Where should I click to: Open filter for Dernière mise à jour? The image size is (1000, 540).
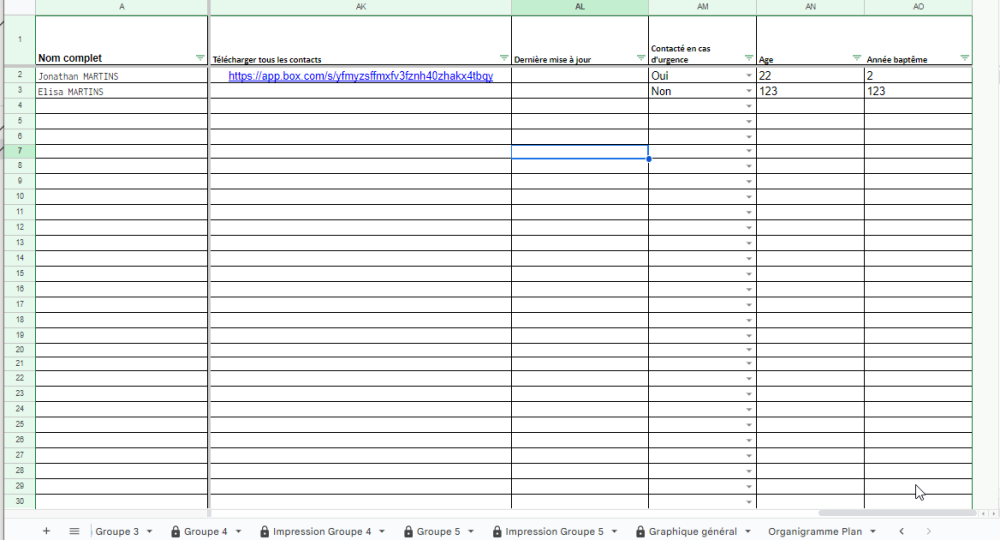(x=641, y=58)
